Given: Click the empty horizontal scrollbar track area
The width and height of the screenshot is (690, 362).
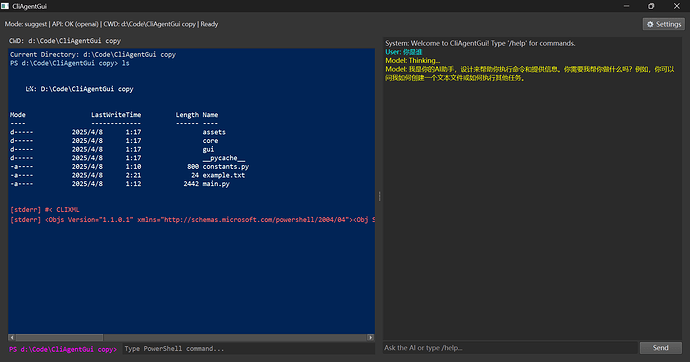Looking at the screenshot, I should [x=235, y=337].
